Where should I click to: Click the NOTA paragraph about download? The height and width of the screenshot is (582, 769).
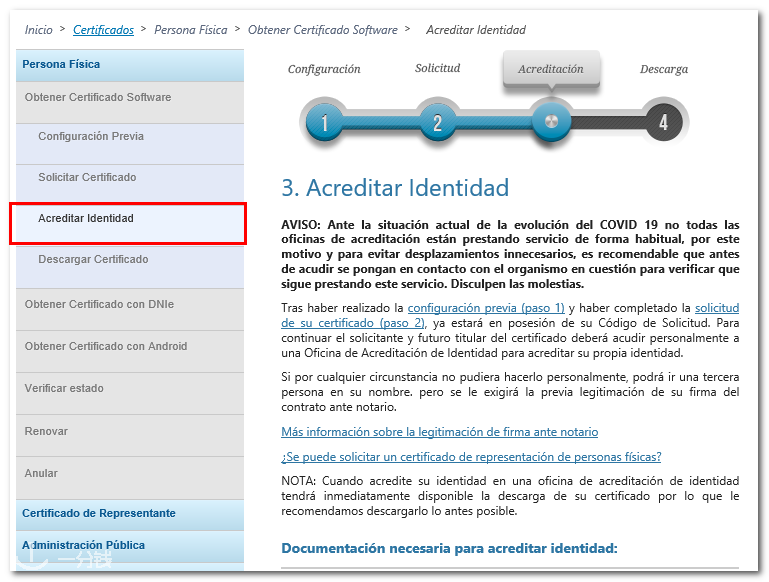pyautogui.click(x=510, y=496)
